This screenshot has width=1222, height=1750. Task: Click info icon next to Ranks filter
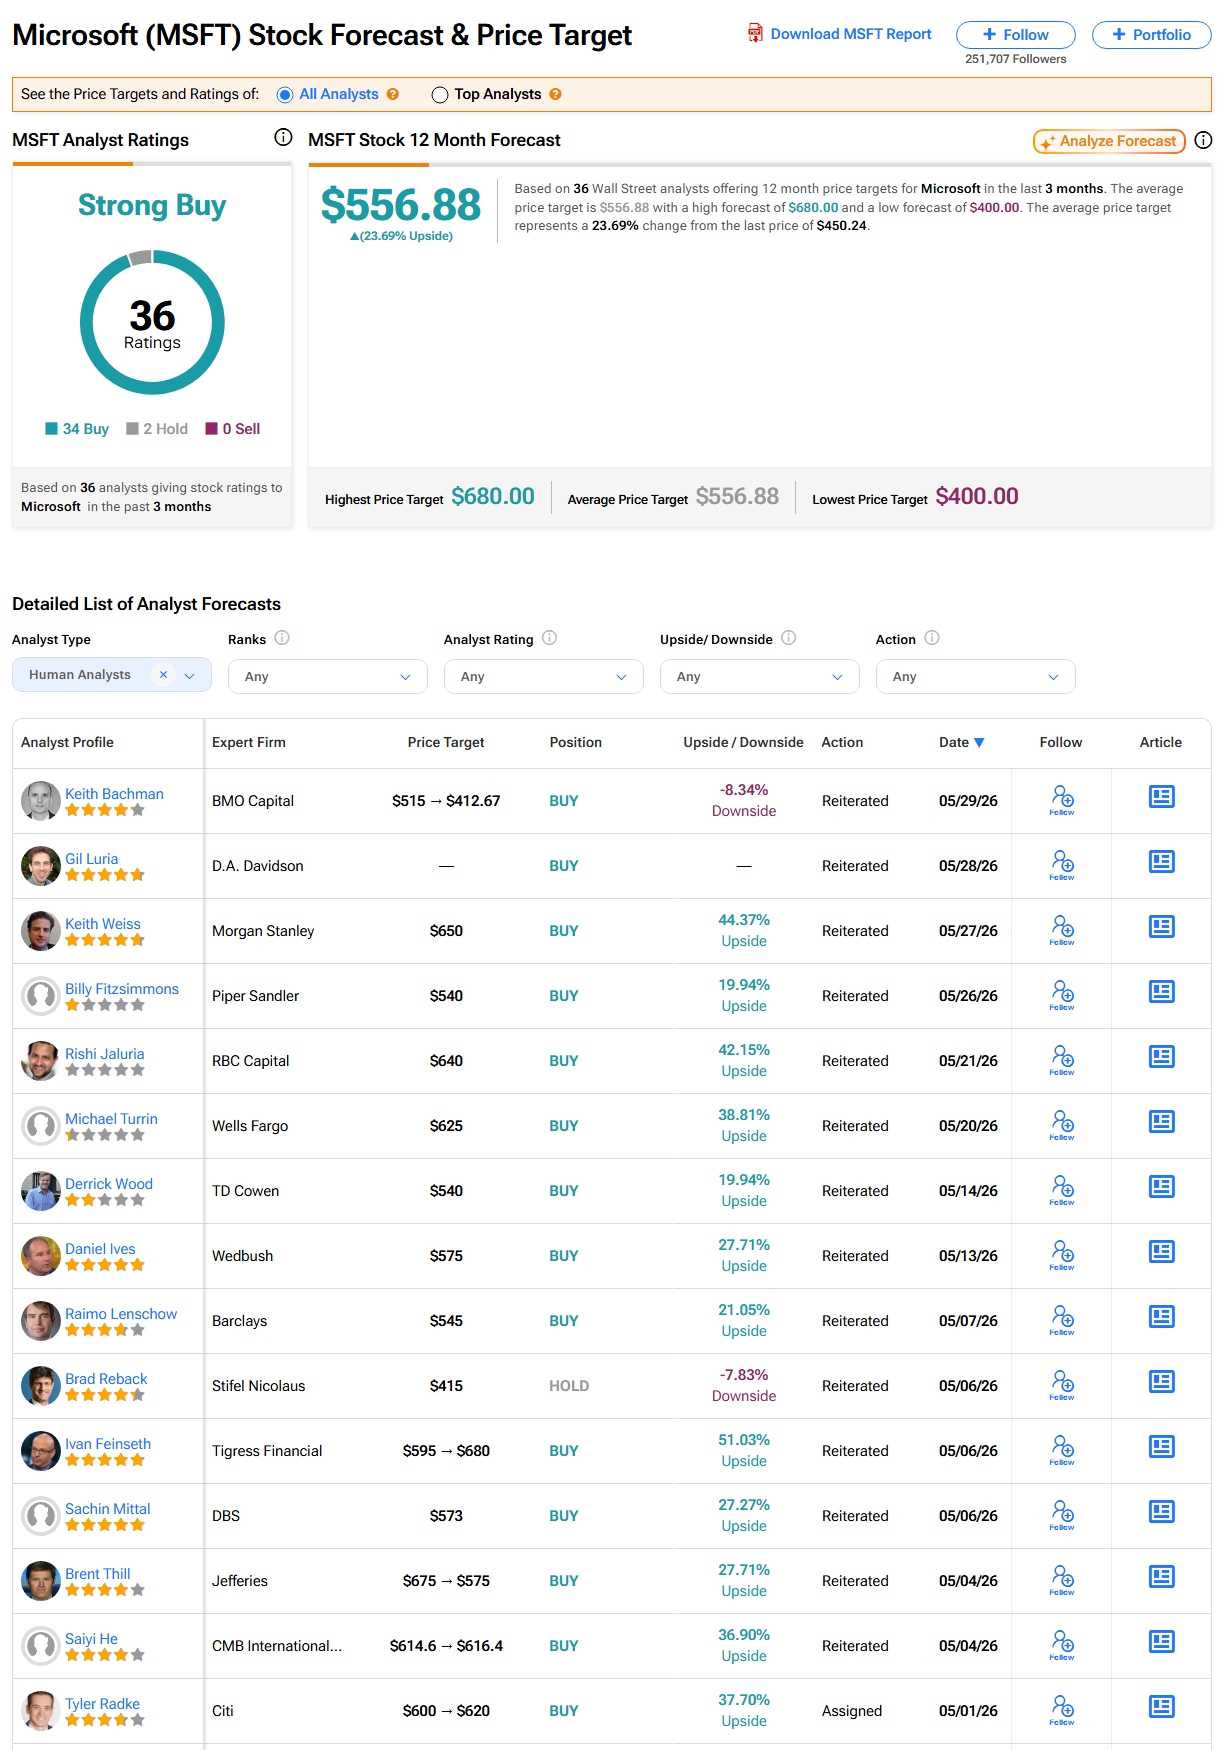(x=282, y=638)
